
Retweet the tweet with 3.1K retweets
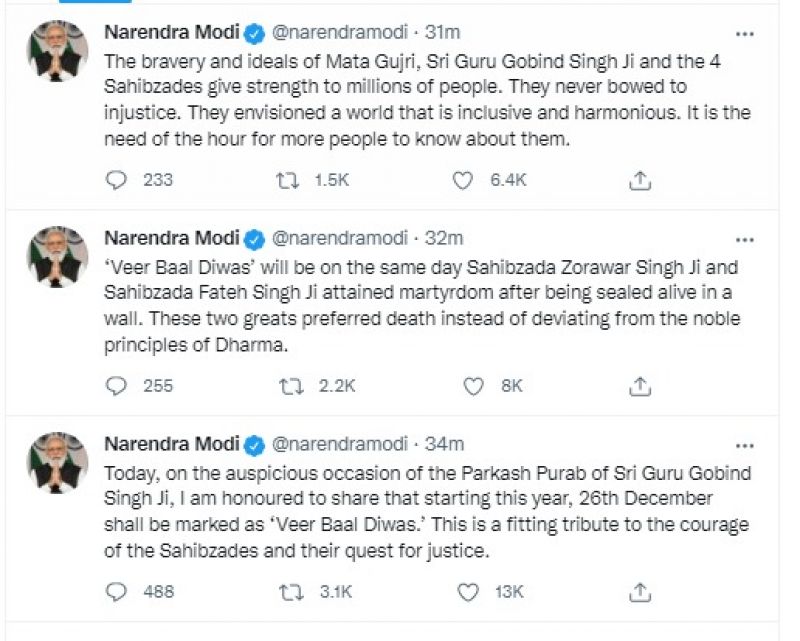coord(291,592)
